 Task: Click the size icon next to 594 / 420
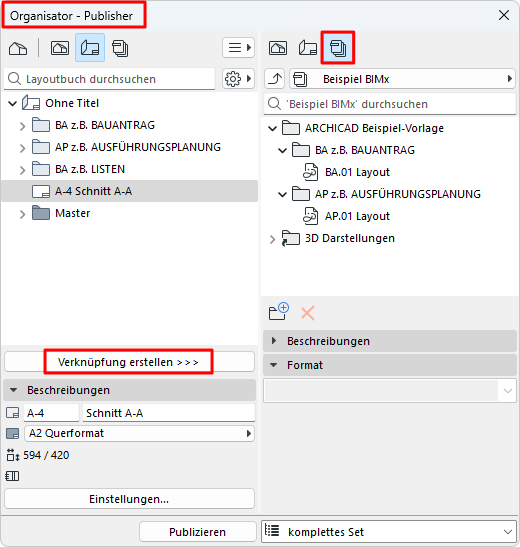pyautogui.click(x=13, y=455)
